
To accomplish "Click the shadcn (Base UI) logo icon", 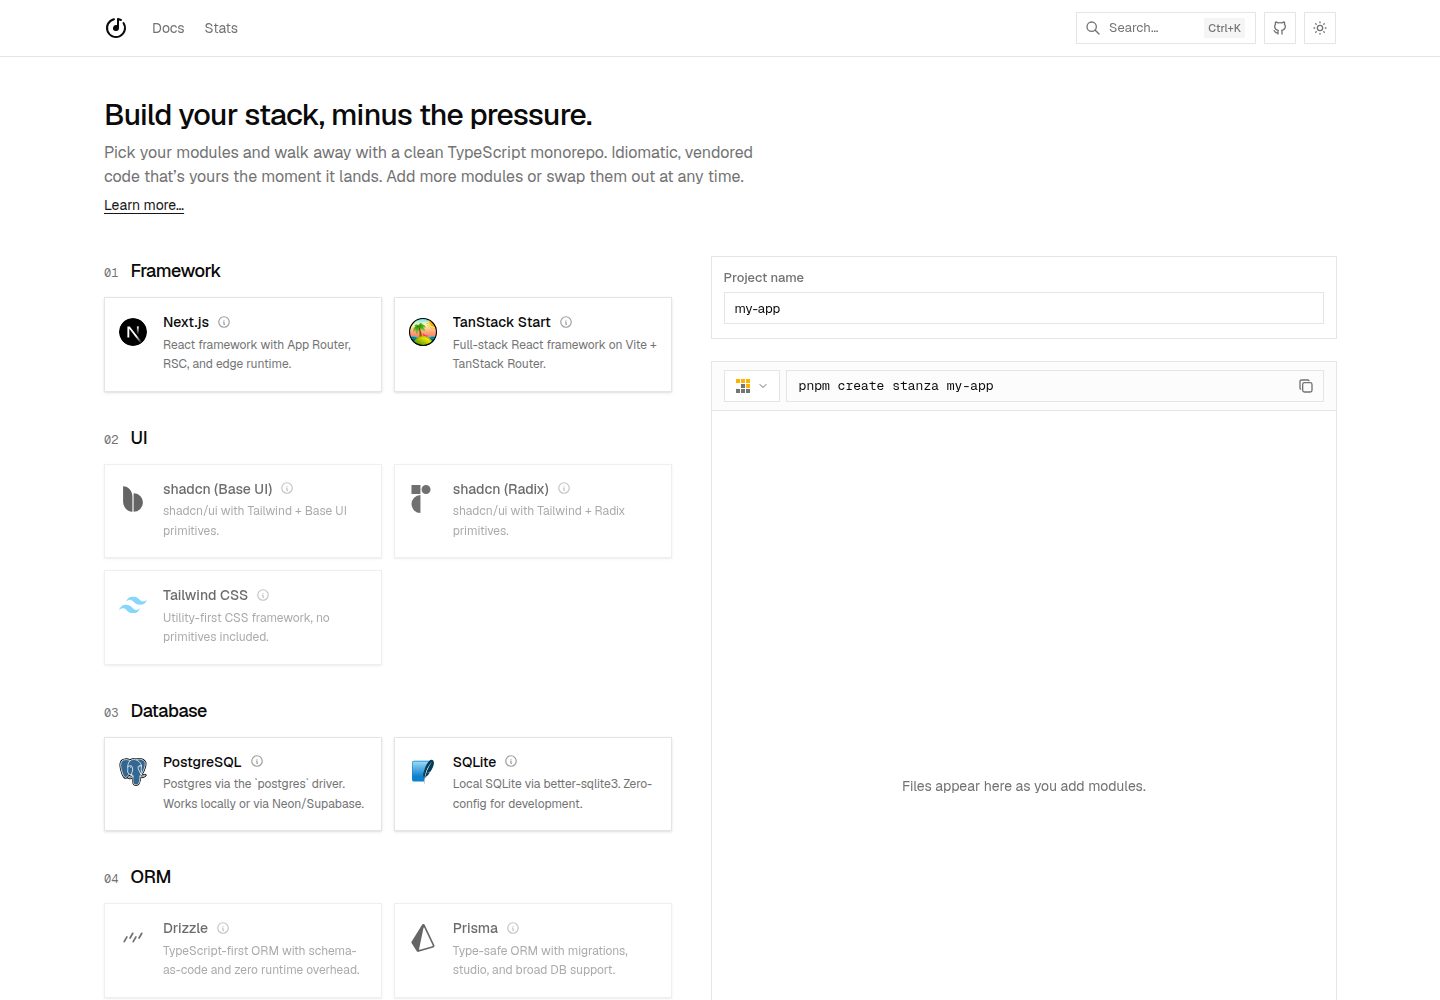I will pyautogui.click(x=133, y=498).
